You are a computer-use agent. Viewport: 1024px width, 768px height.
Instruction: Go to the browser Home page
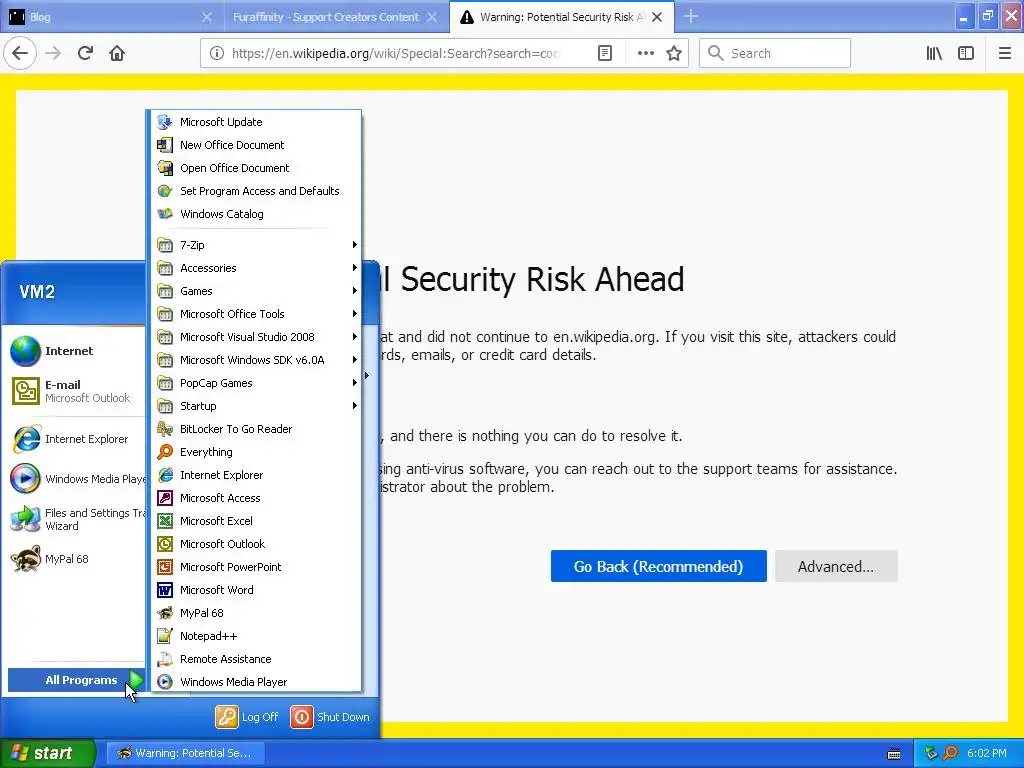pyautogui.click(x=117, y=53)
